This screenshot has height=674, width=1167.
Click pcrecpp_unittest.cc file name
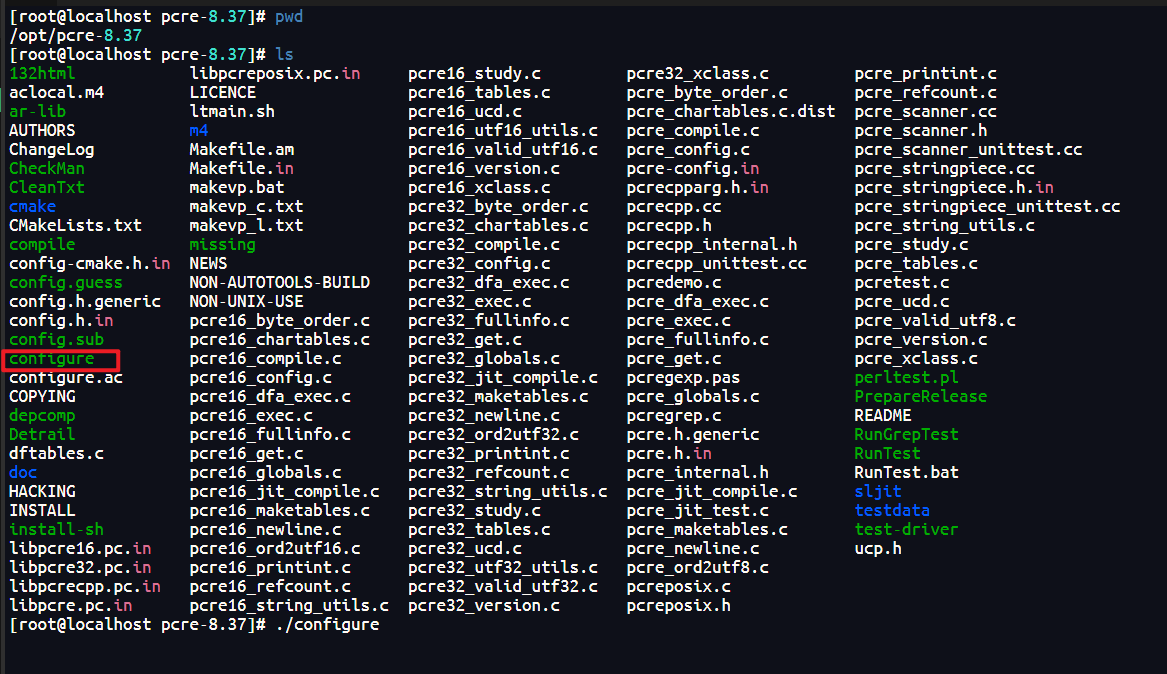tap(717, 263)
